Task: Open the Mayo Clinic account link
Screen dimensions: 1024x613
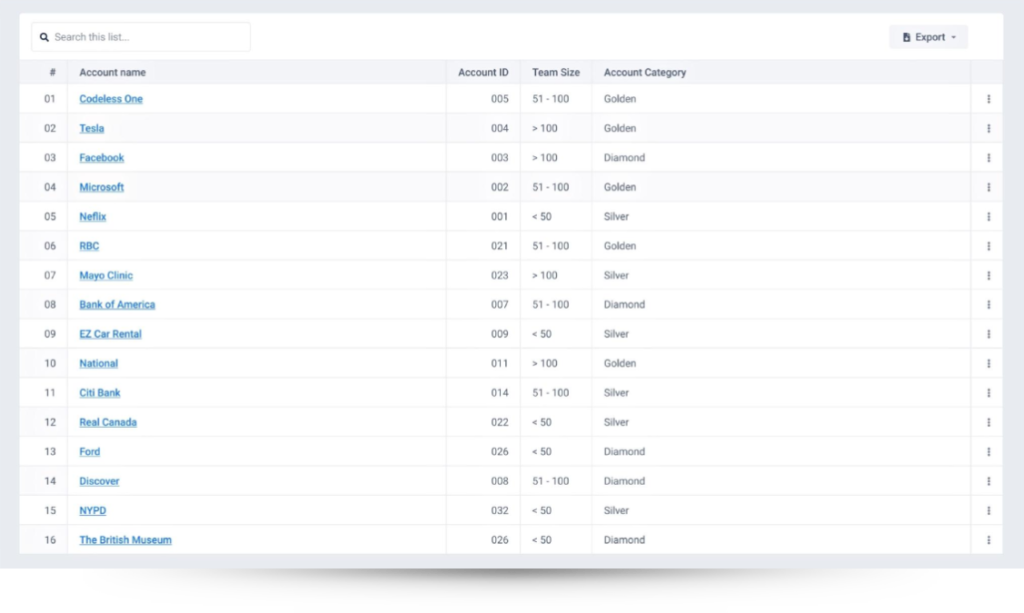Action: pos(106,275)
